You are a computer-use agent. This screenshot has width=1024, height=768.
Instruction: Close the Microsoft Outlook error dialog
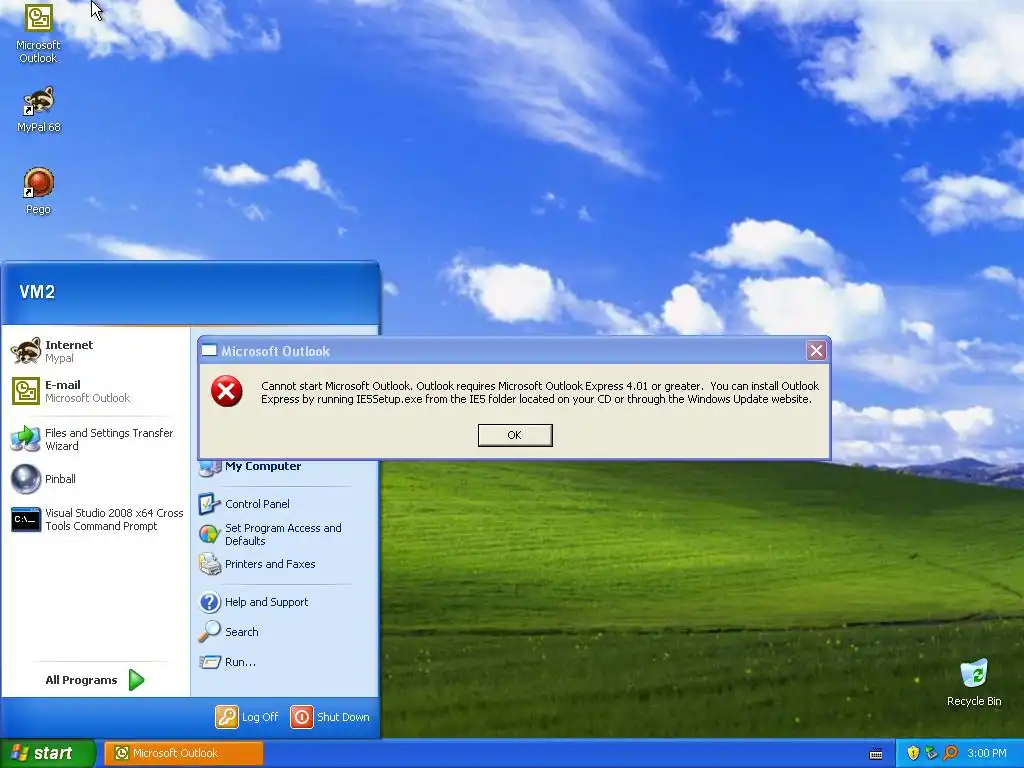coord(816,351)
